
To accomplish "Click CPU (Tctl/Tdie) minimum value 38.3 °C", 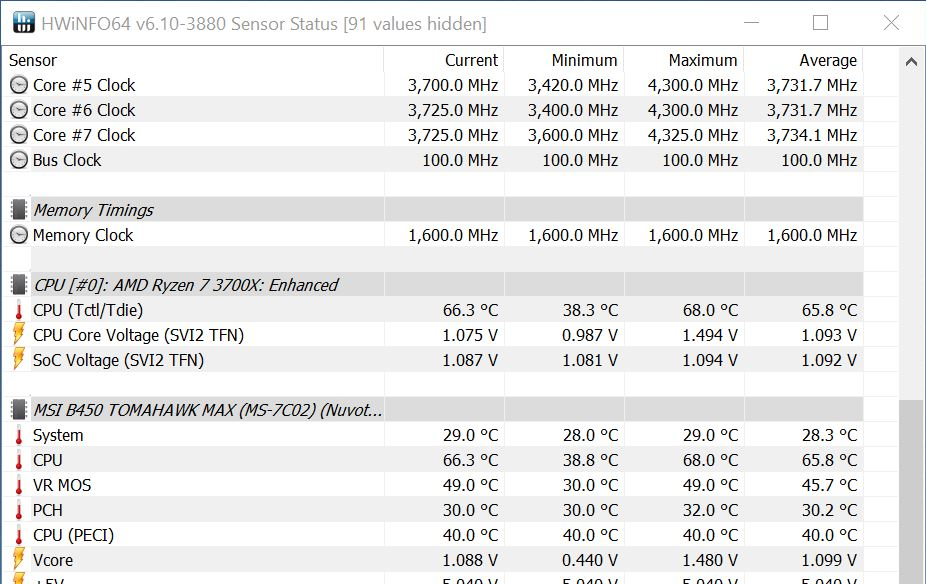I will (590, 310).
